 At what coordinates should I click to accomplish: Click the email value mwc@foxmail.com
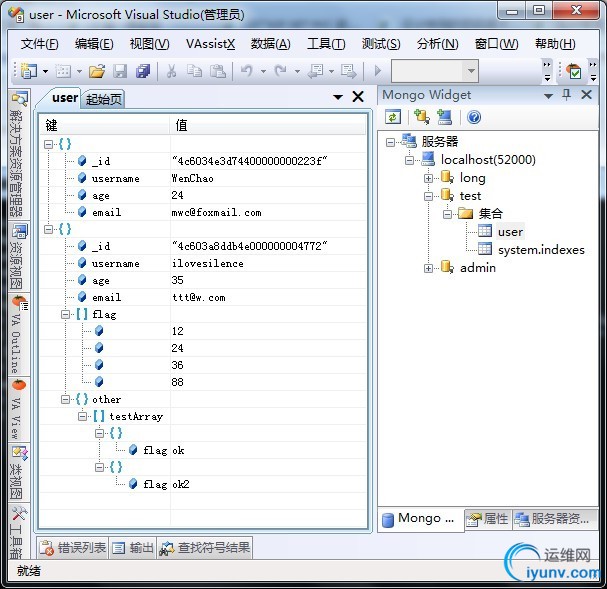[x=216, y=212]
